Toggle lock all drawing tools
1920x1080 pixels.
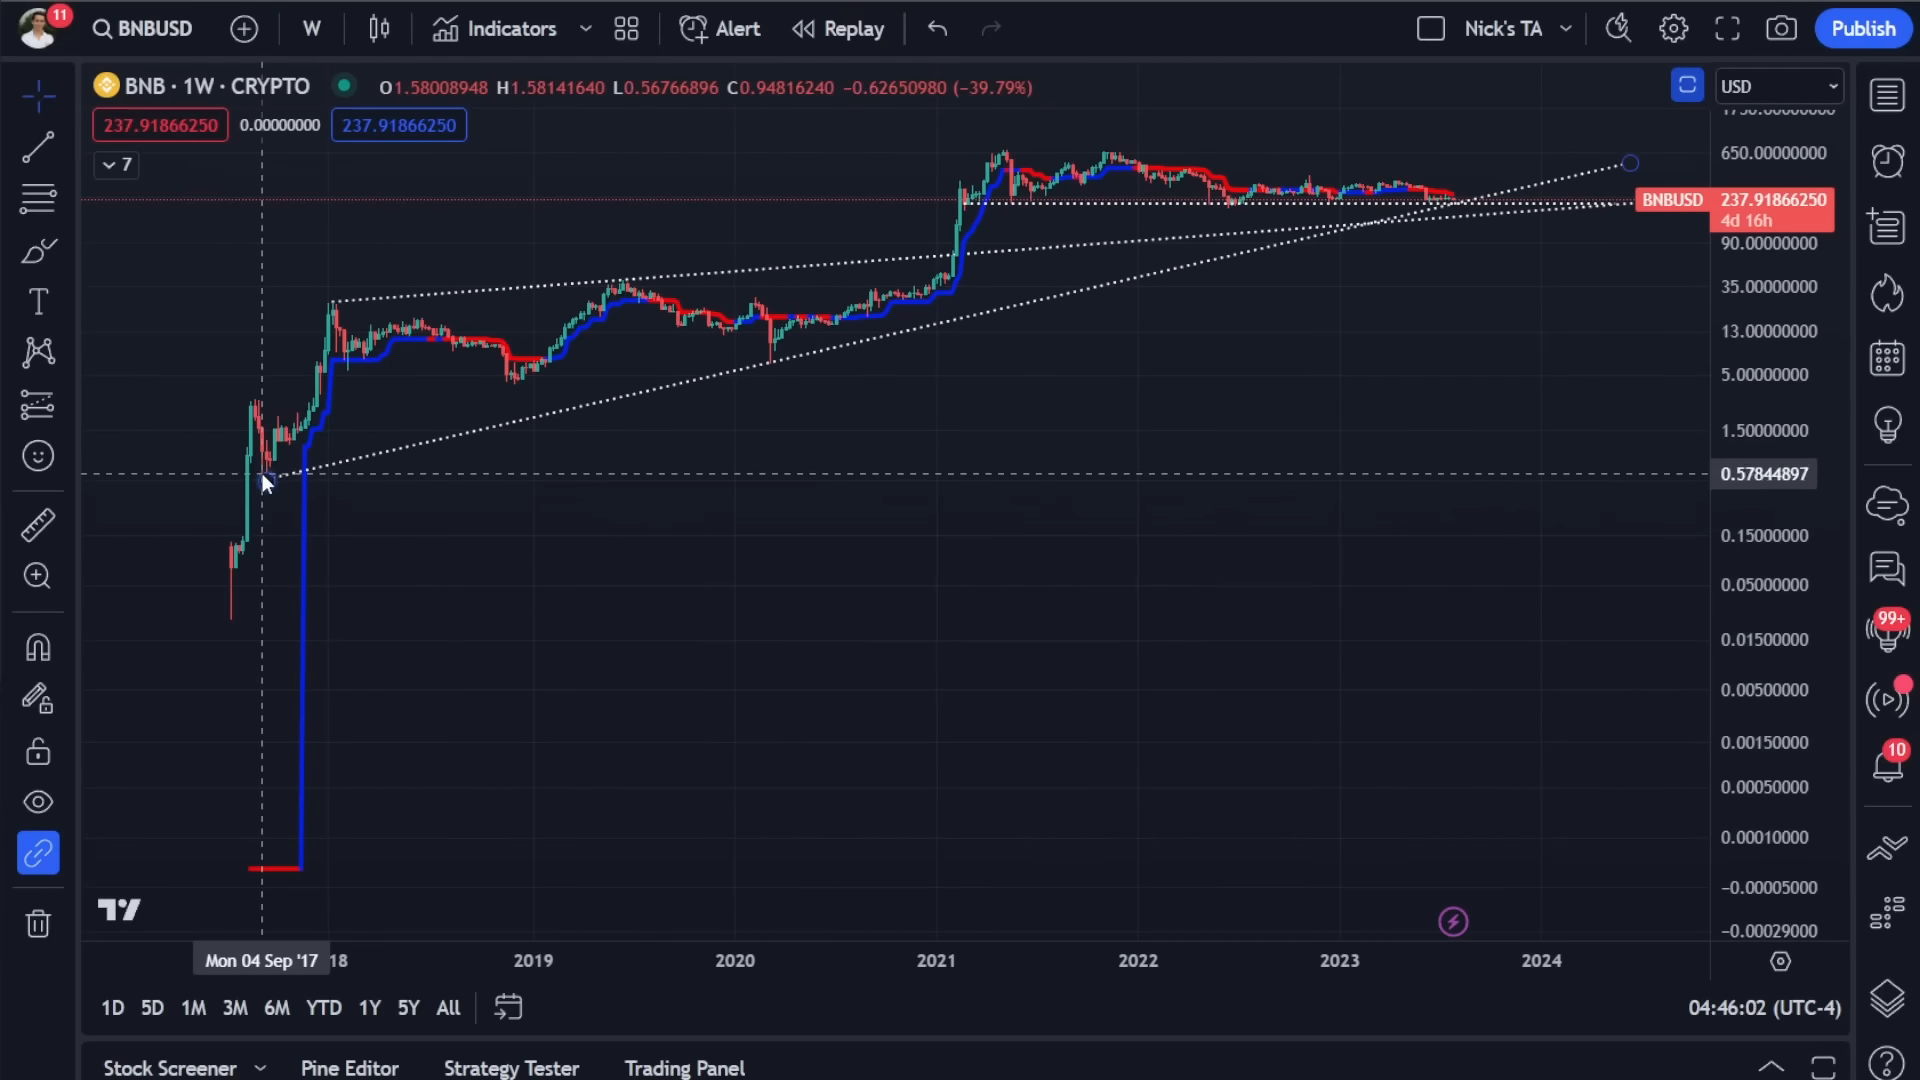(38, 751)
